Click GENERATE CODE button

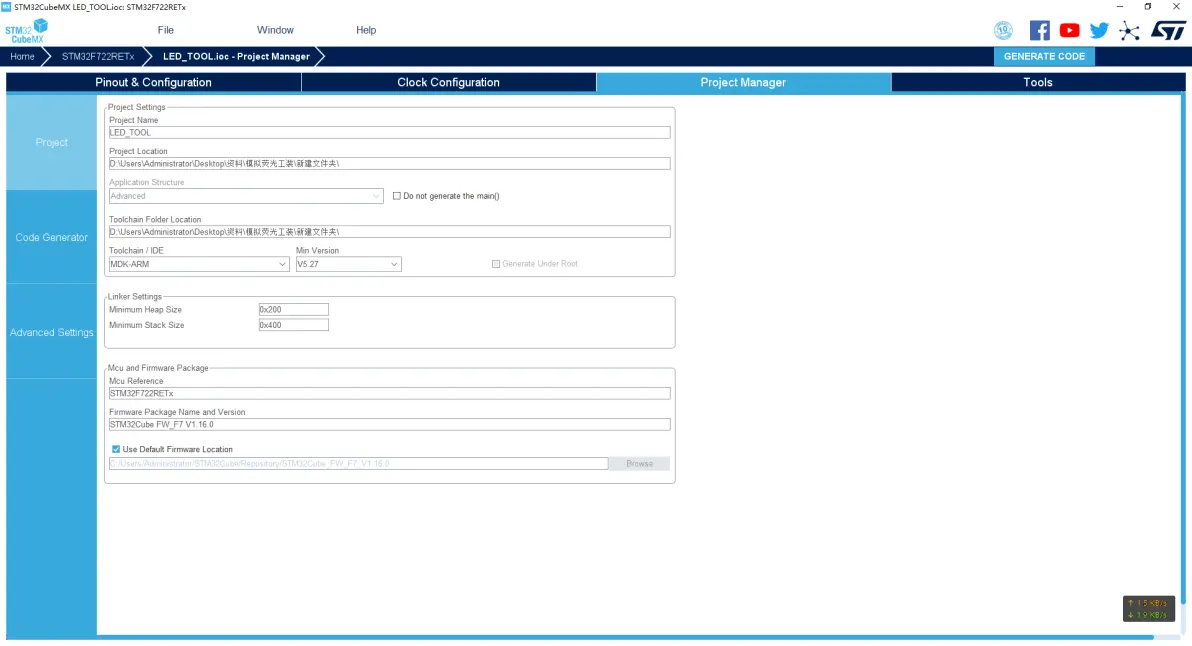pos(1044,56)
